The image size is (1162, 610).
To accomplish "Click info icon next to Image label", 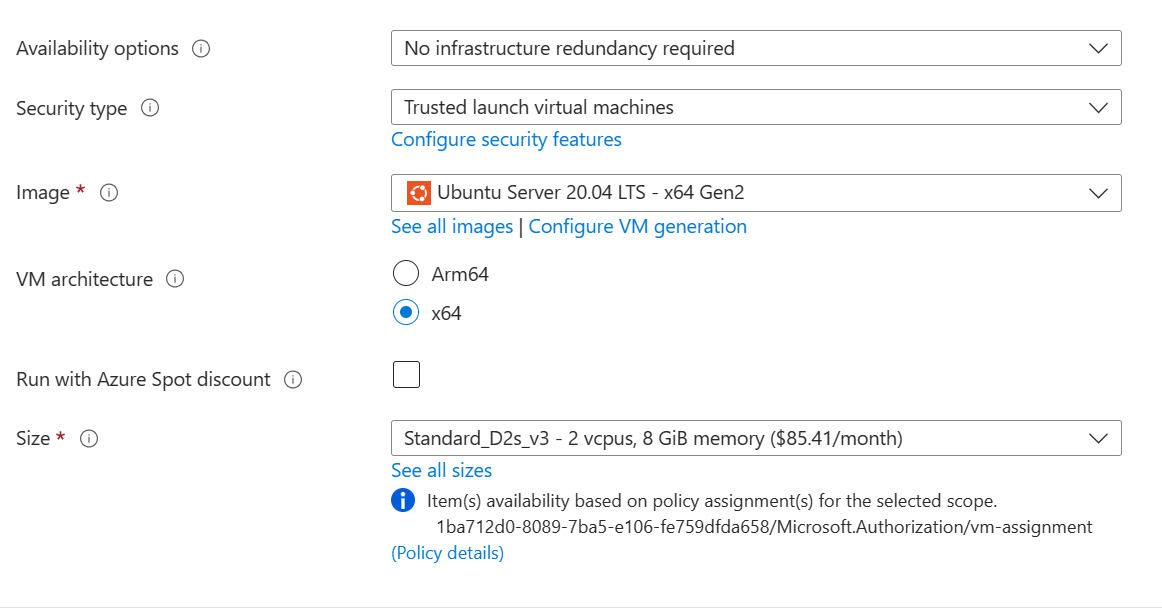I will (109, 193).
